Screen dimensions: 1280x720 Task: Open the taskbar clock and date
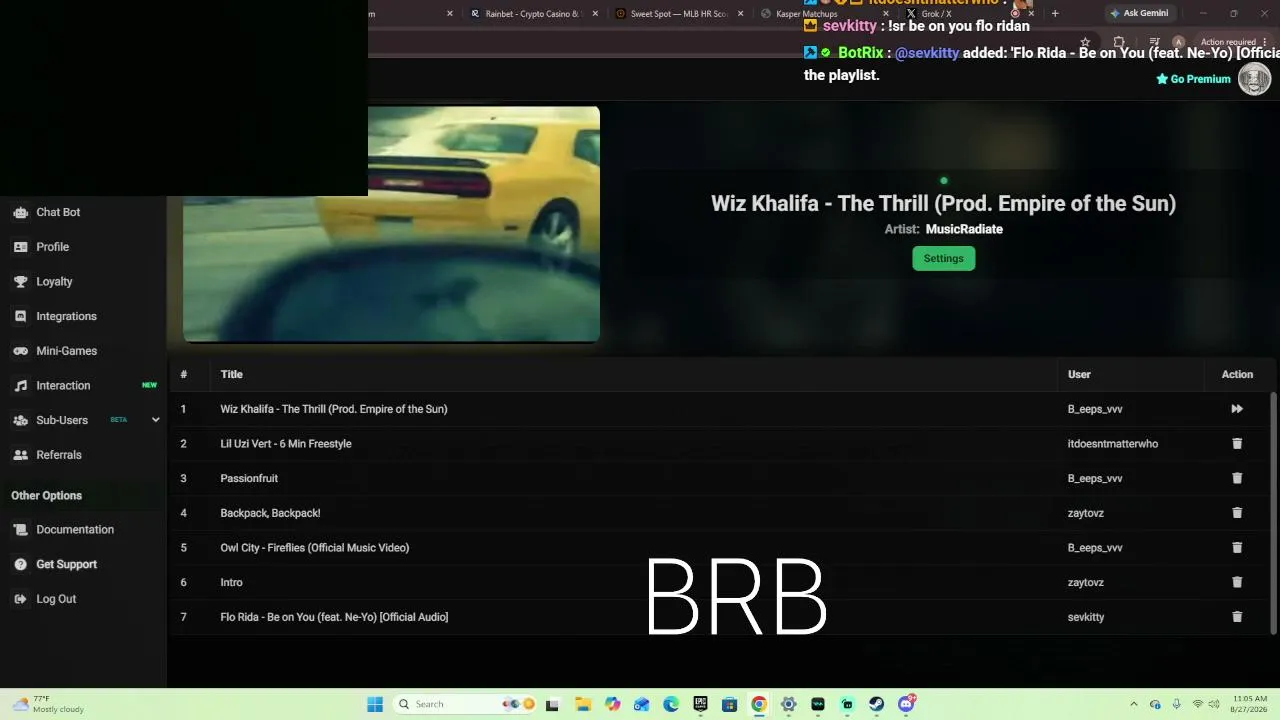click(x=1250, y=704)
